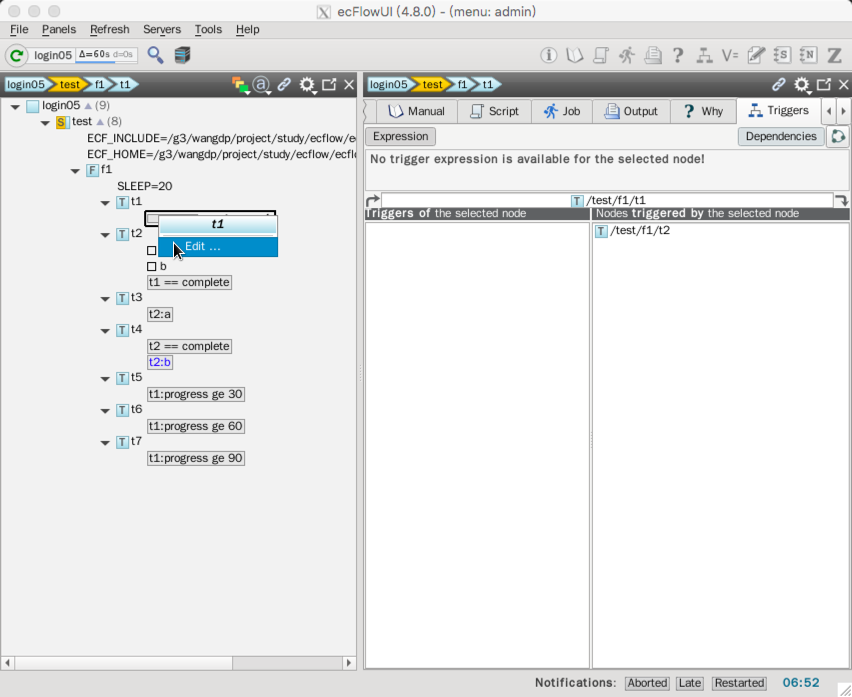The image size is (852, 697).
Task: Click the Dependencies button
Action: point(780,137)
